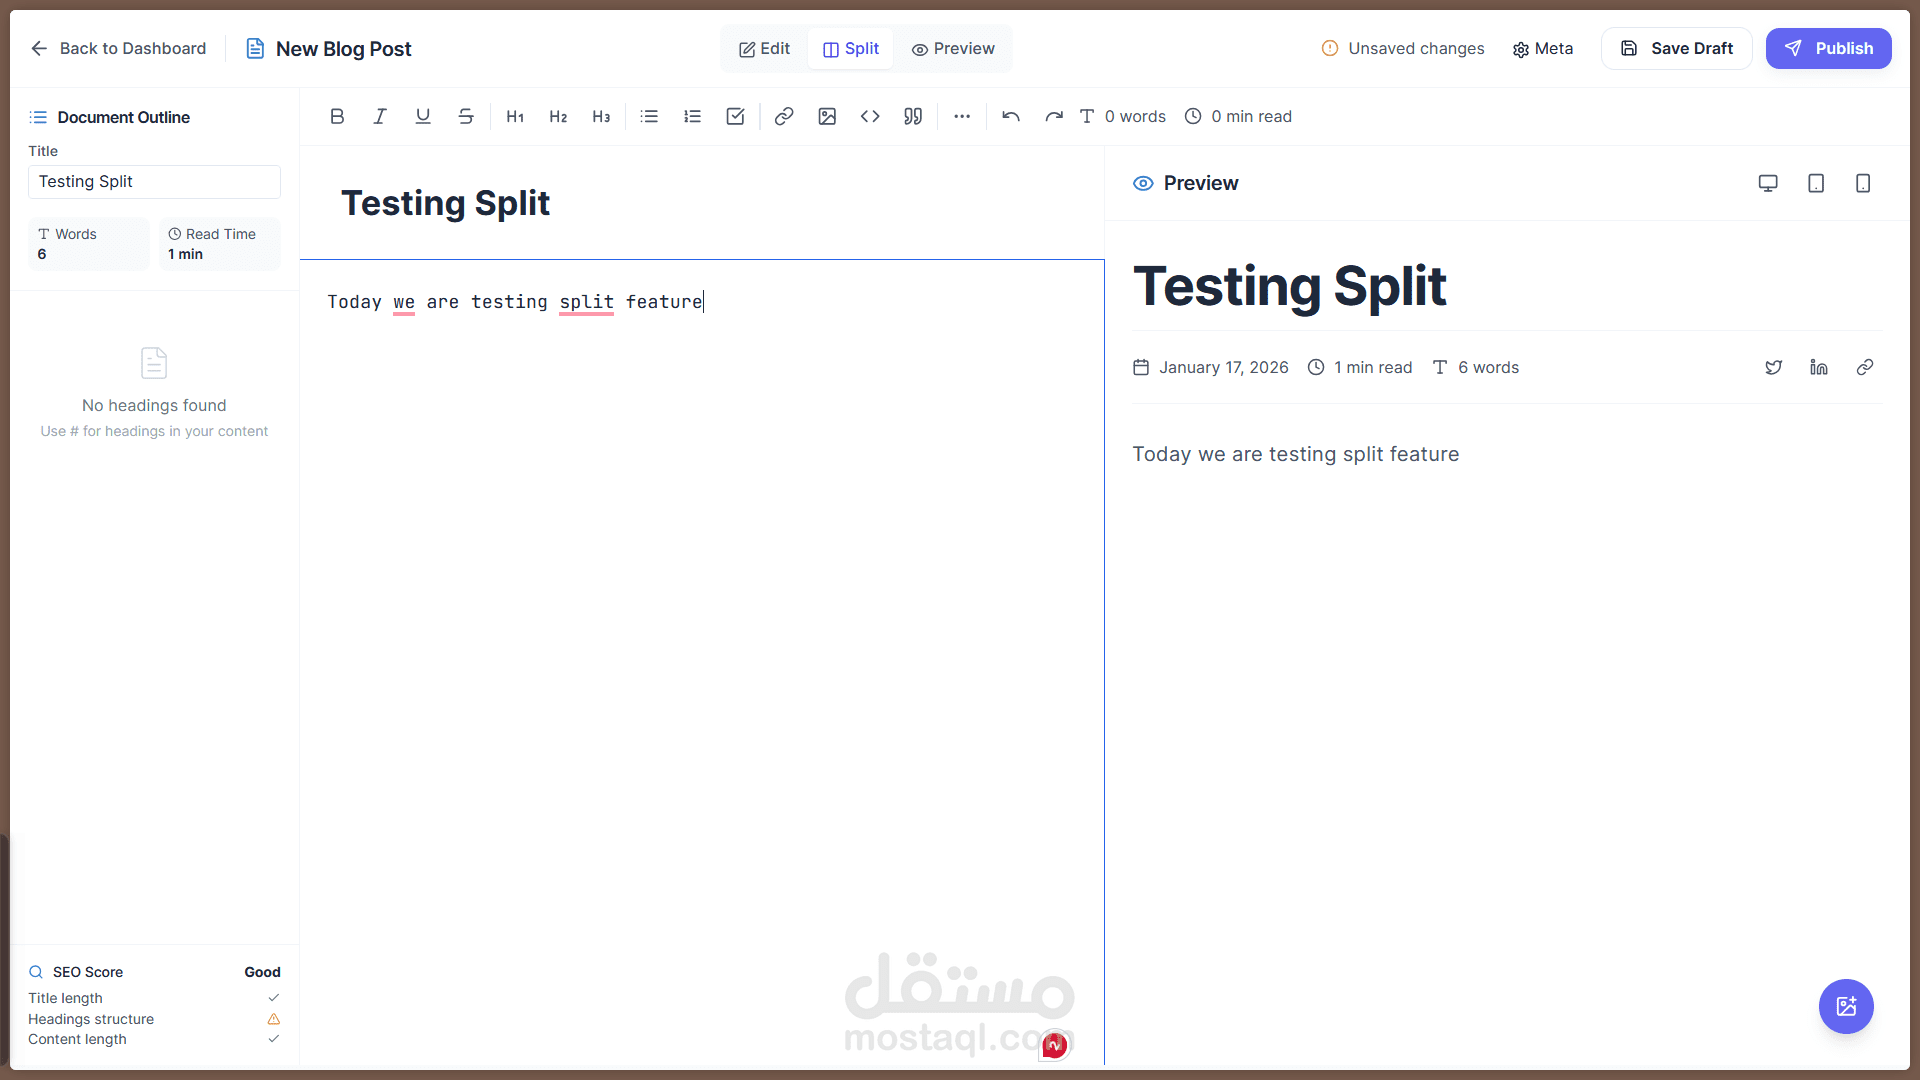Image resolution: width=1920 pixels, height=1080 pixels.
Task: Toggle bold formatting in toolbar
Action: click(x=337, y=116)
